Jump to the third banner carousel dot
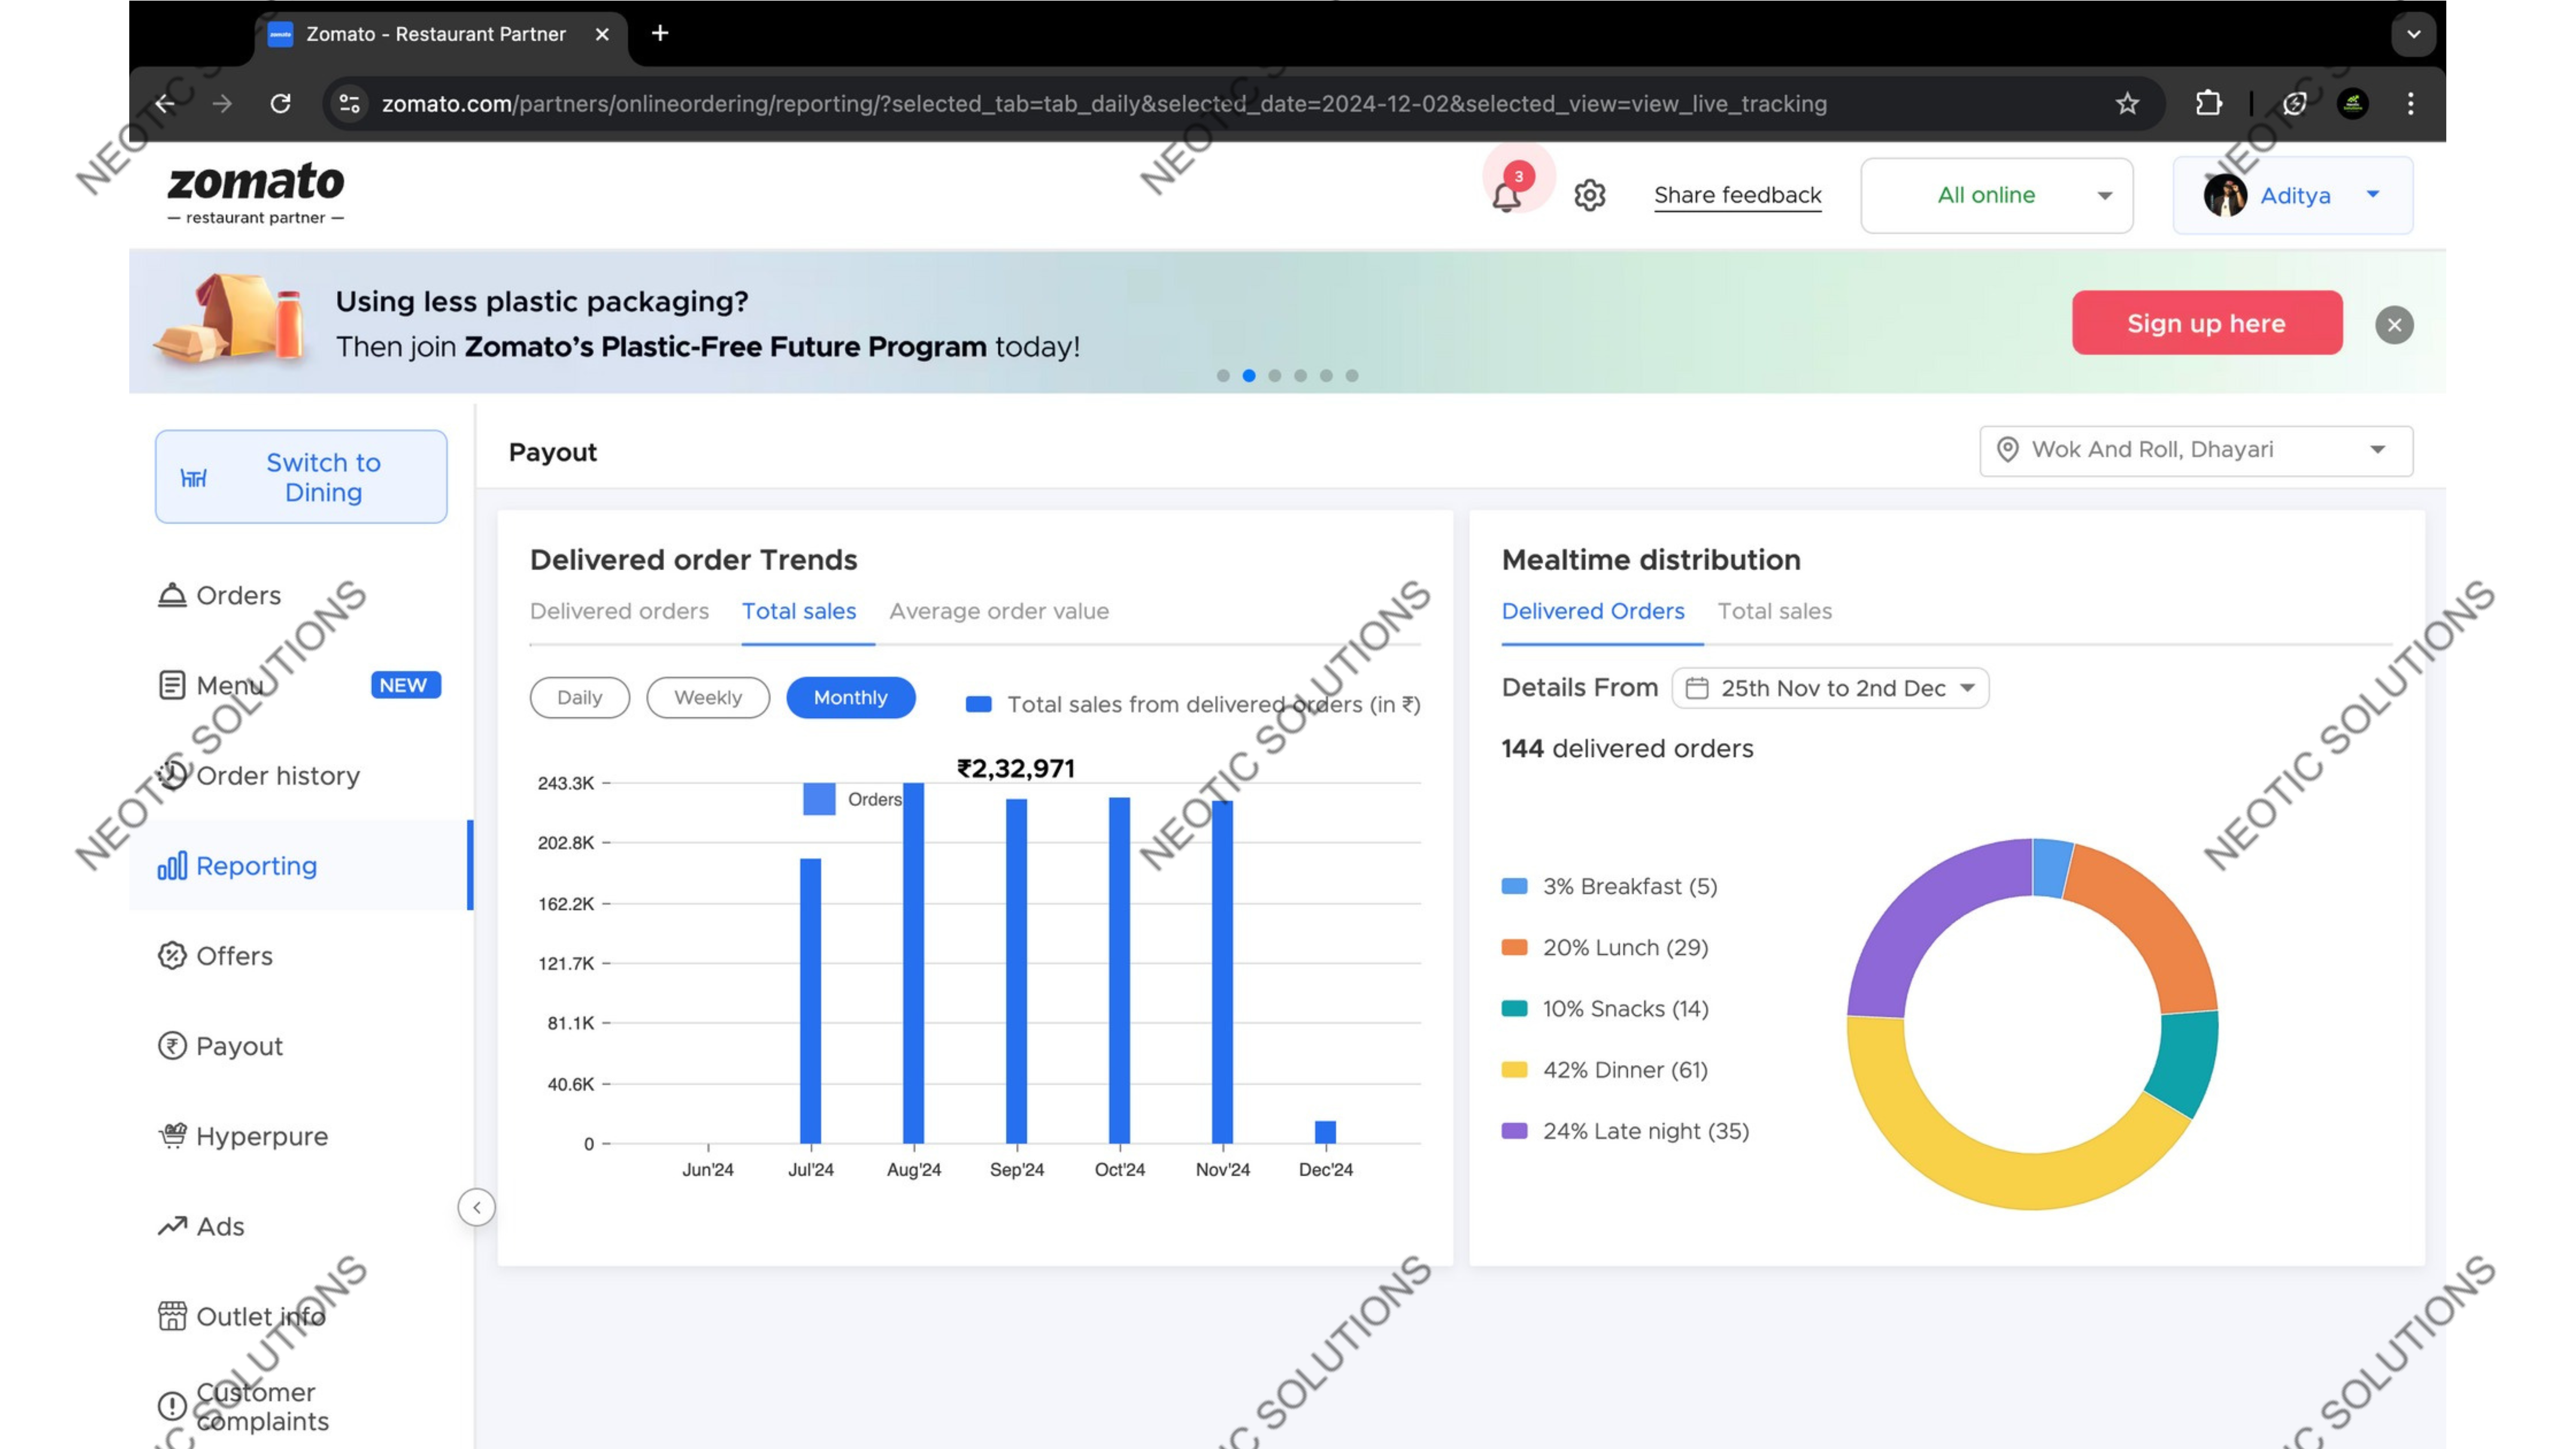The height and width of the screenshot is (1449, 2576). [x=1275, y=376]
